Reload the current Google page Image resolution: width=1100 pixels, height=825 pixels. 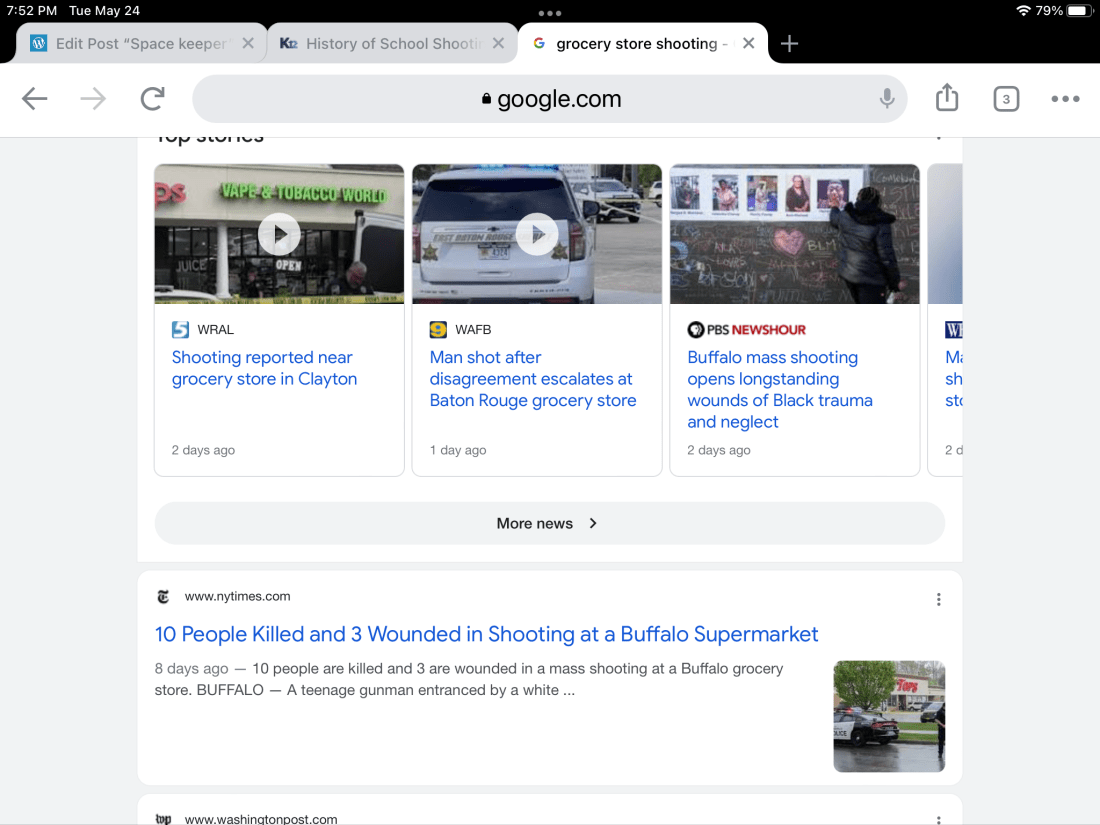152,99
